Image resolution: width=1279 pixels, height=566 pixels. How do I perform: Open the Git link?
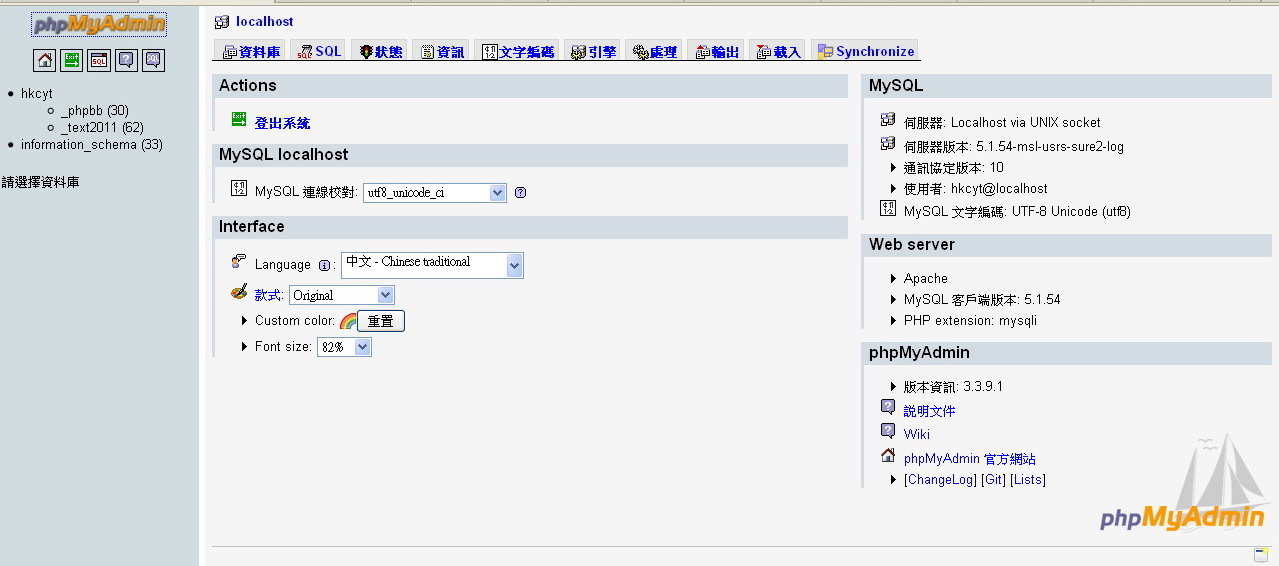[993, 480]
